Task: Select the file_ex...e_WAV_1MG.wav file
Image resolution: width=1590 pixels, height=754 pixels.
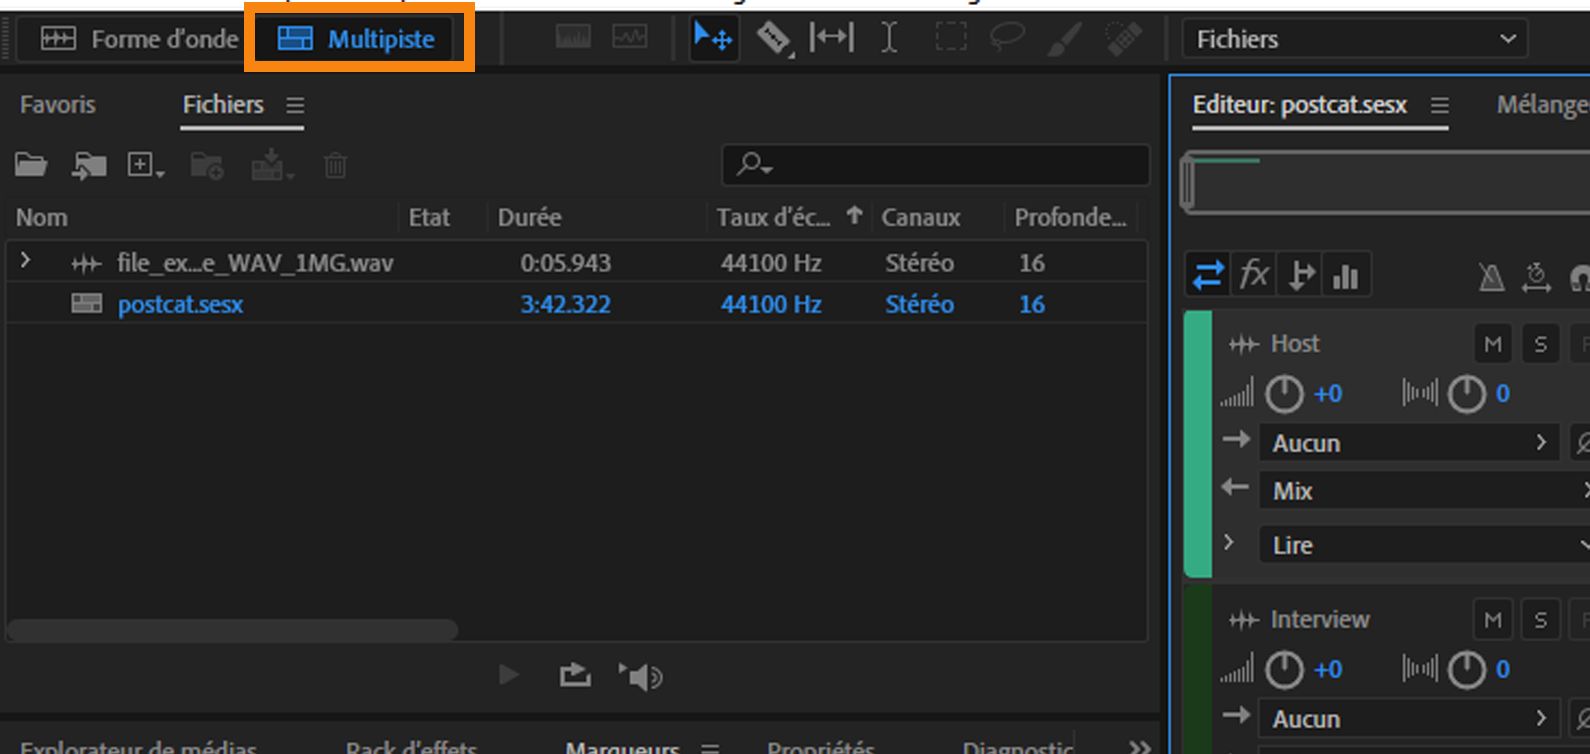Action: coord(254,263)
